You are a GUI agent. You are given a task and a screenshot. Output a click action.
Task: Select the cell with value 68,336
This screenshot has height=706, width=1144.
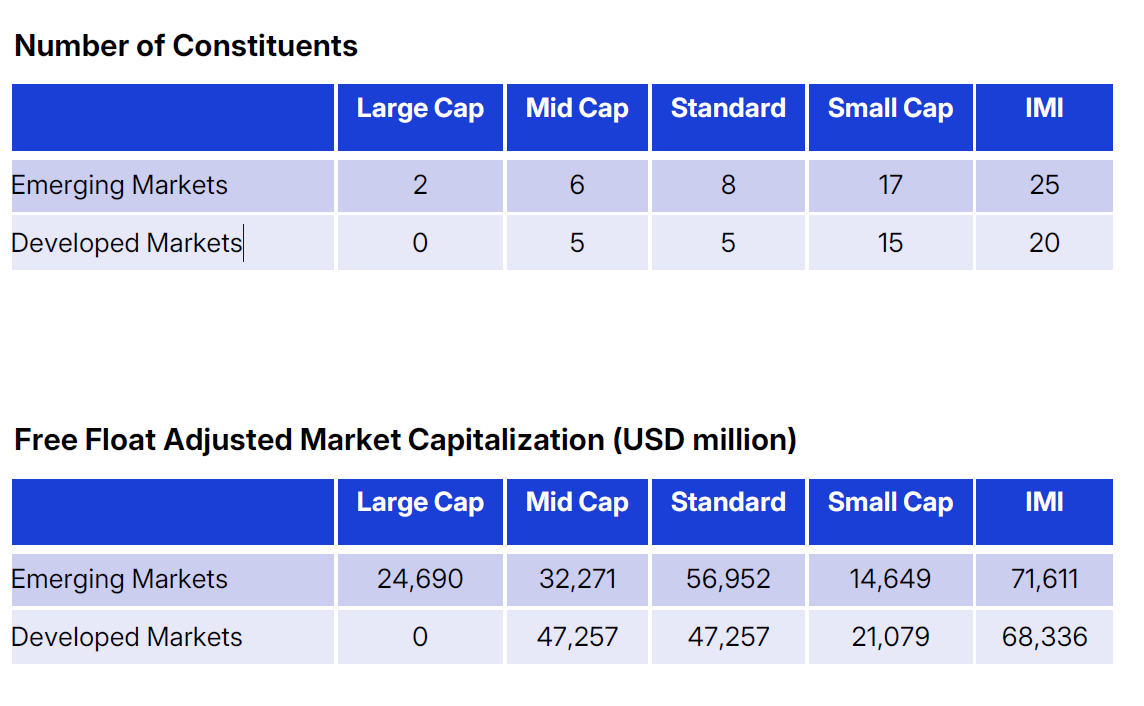[1044, 637]
